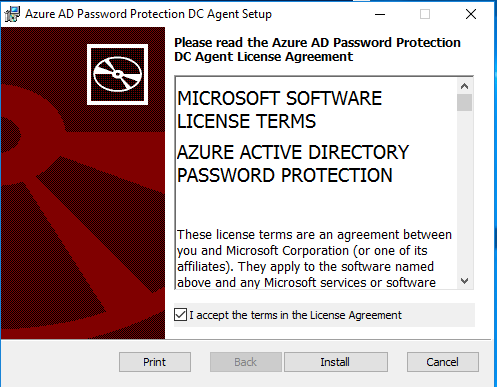Click the 'Please read the Azure AD' heading
This screenshot has height=387, width=497.
pos(317,50)
